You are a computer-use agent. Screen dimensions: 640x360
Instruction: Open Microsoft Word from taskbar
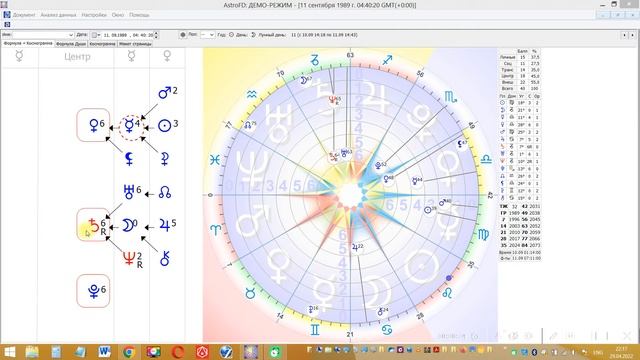point(104,352)
